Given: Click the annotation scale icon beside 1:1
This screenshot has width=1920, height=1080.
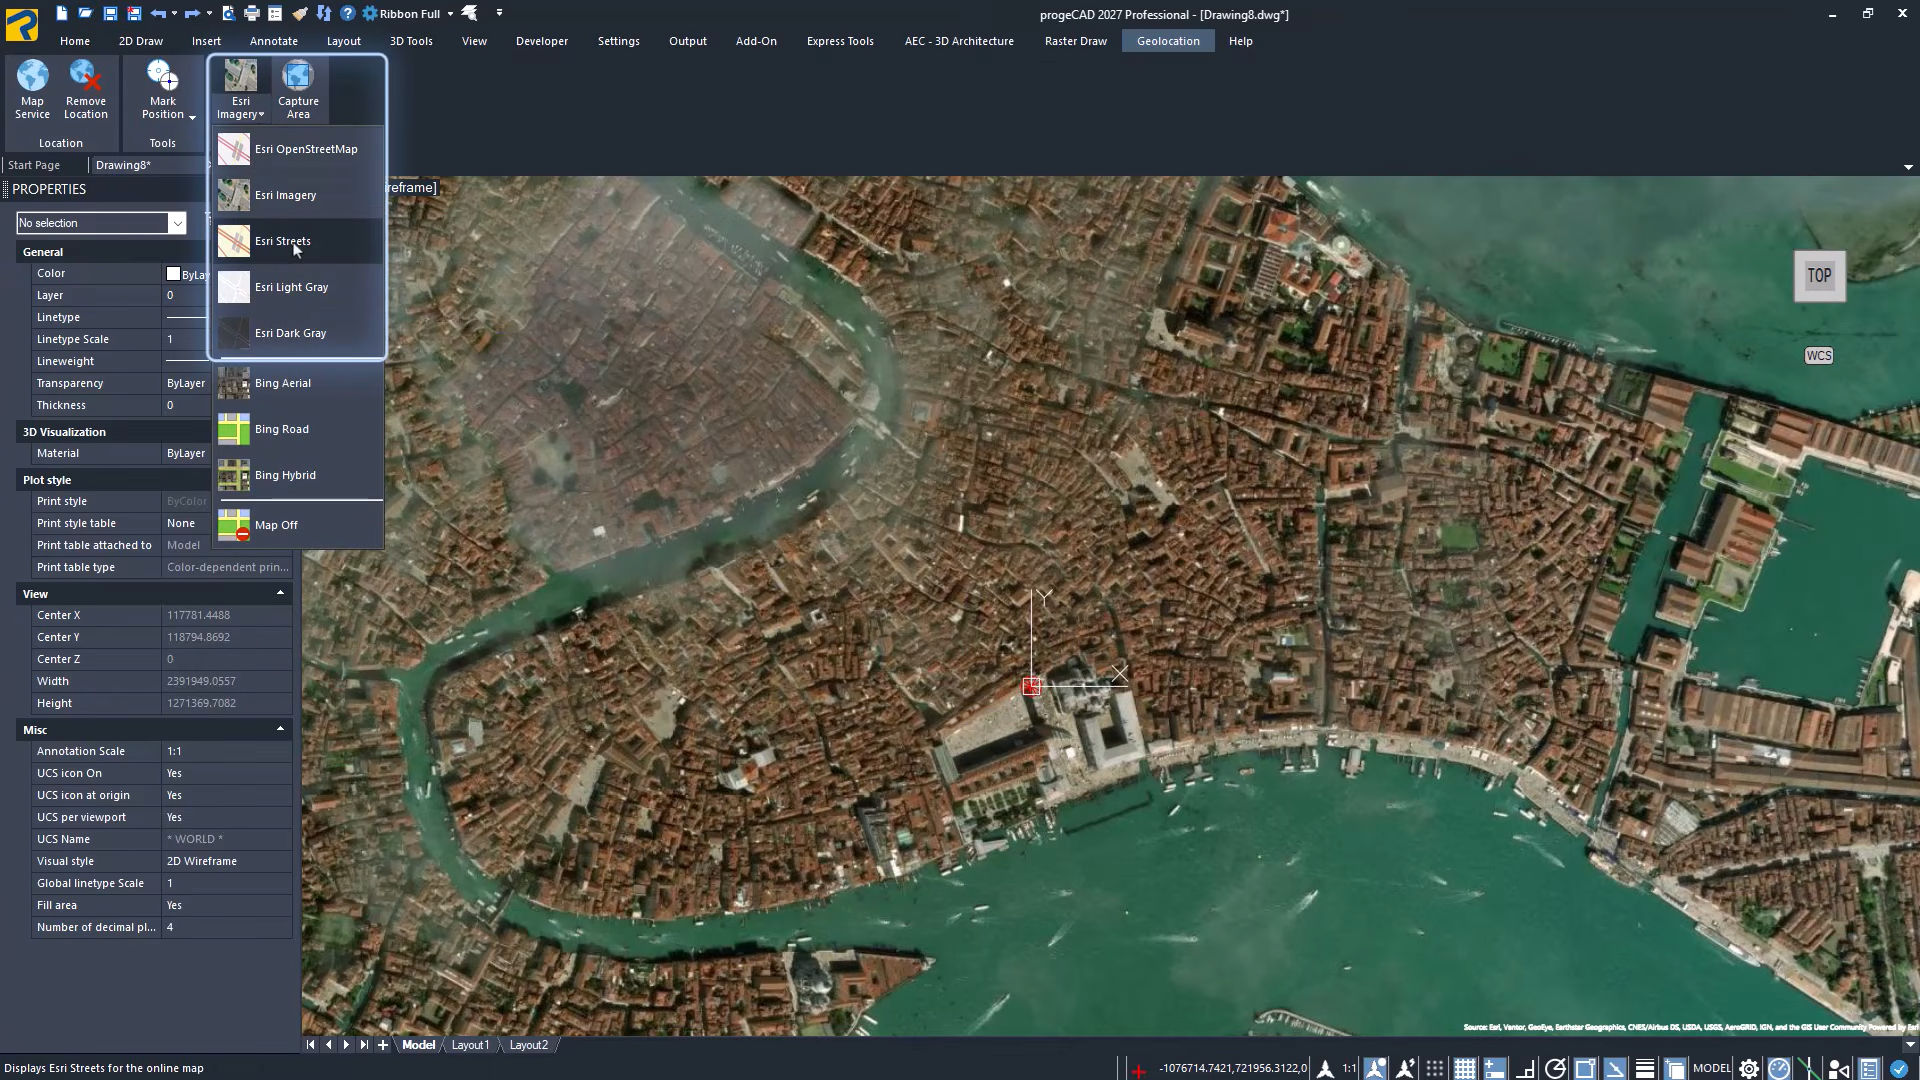Looking at the screenshot, I should pos(1325,1069).
